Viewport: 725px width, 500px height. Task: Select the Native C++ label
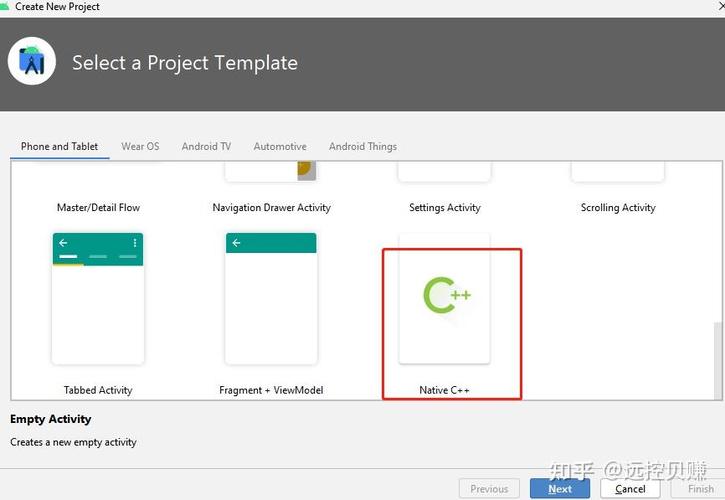coord(444,390)
